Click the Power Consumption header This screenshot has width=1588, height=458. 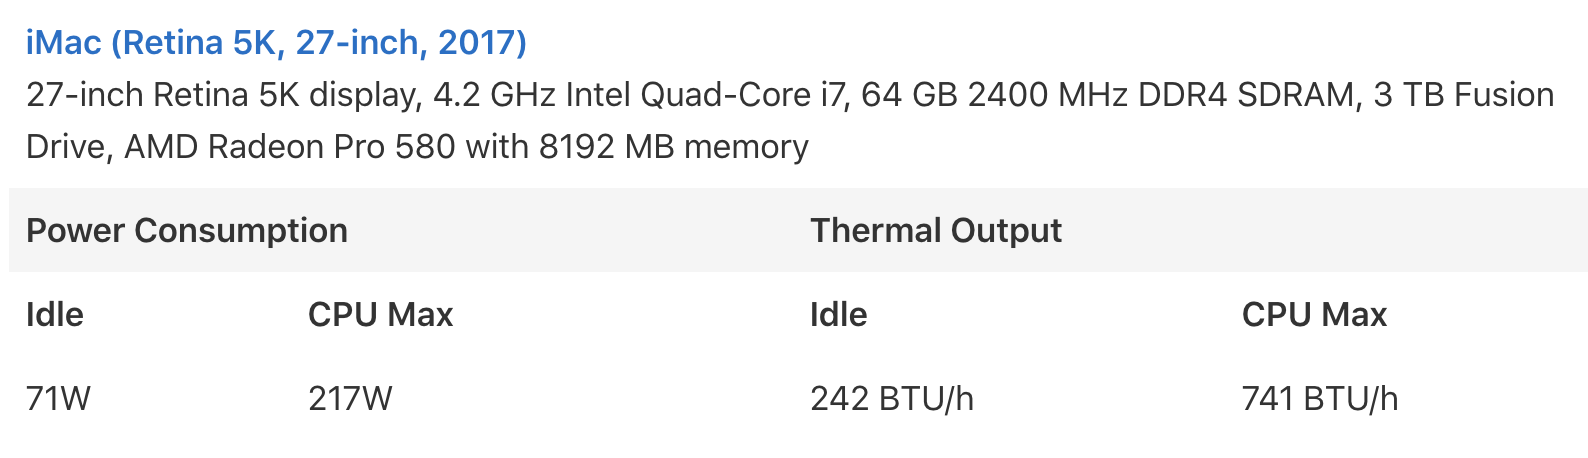click(x=187, y=231)
